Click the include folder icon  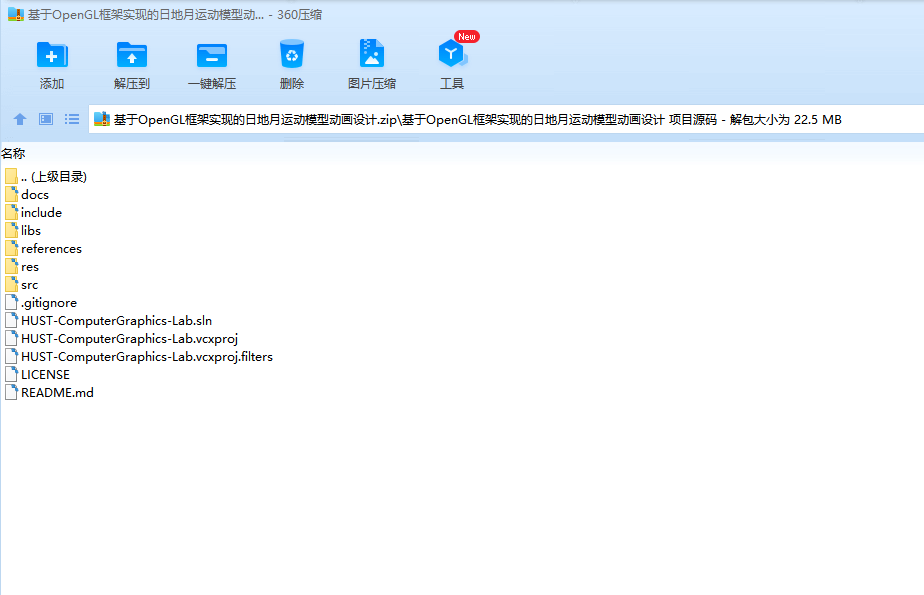click(x=11, y=213)
